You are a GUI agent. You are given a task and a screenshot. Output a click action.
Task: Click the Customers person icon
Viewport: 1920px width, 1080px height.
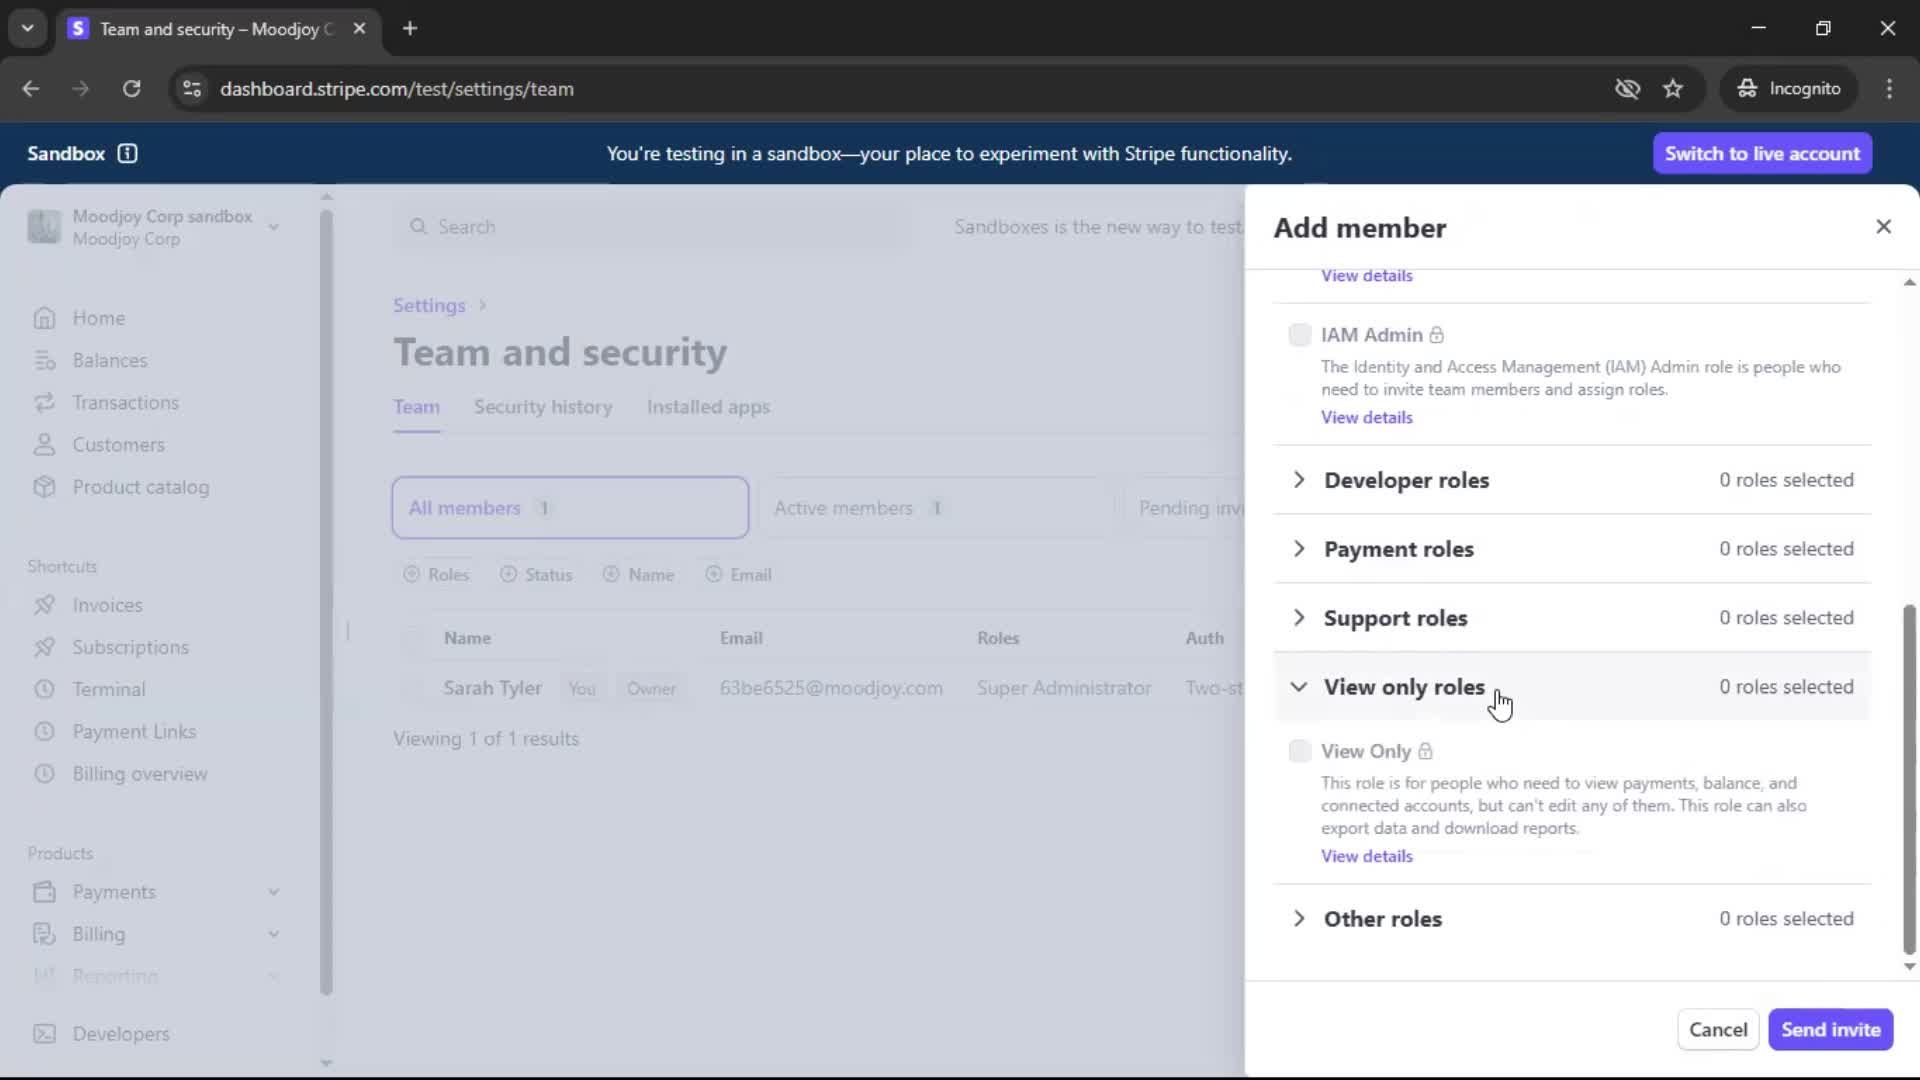(x=44, y=445)
